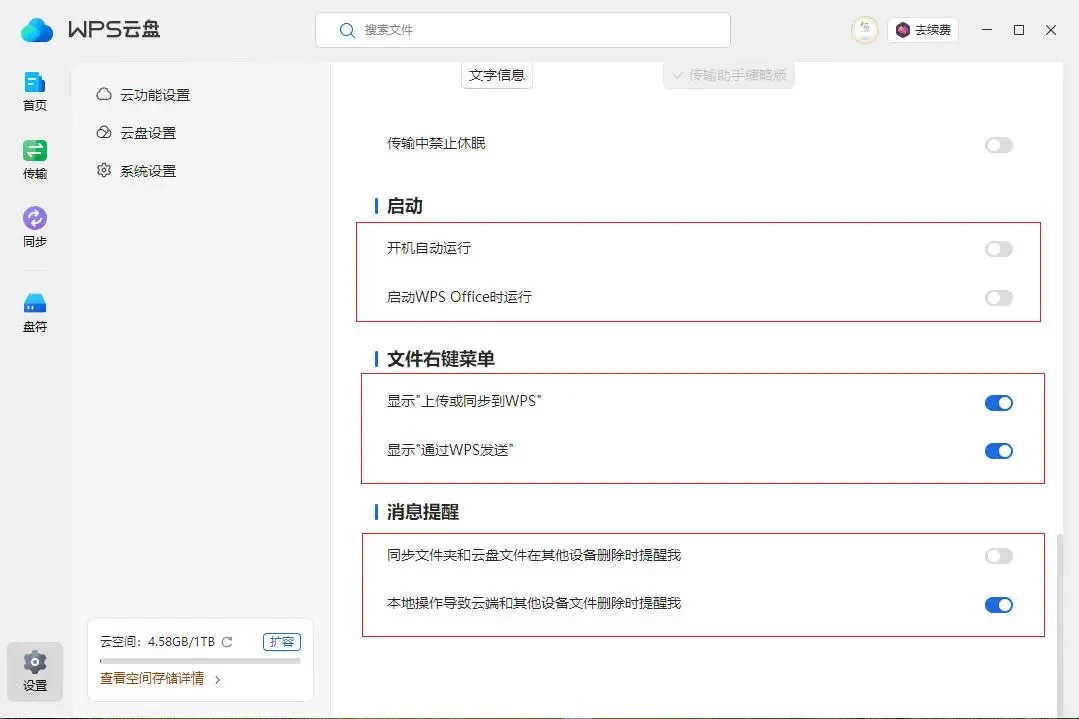Enable 启动WPS Office时运行 switch
Viewport: 1079px width, 719px height.
[x=998, y=298]
